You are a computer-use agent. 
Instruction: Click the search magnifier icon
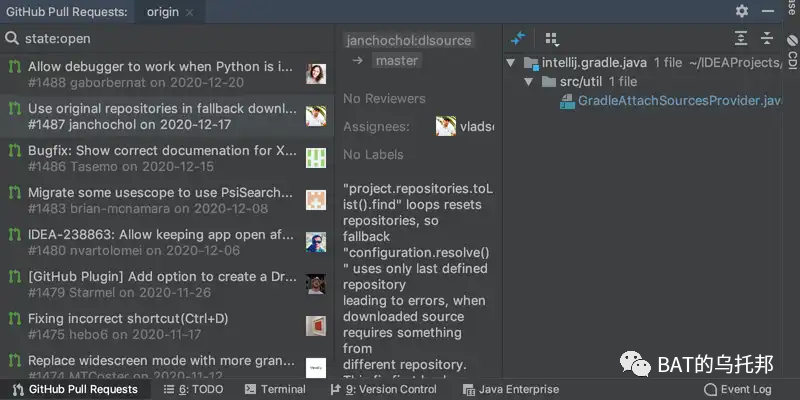12,38
